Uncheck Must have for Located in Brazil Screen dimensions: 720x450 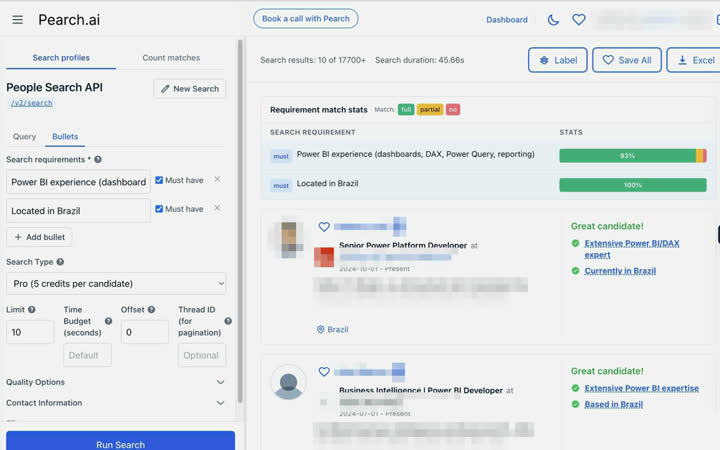coord(159,209)
